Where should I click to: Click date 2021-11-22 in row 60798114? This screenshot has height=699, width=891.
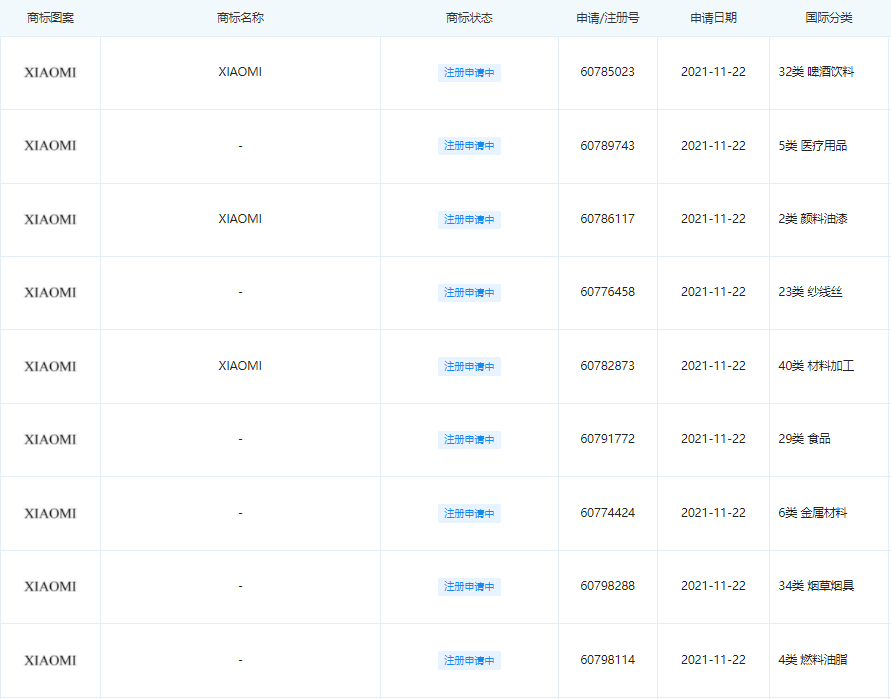pyautogui.click(x=714, y=660)
